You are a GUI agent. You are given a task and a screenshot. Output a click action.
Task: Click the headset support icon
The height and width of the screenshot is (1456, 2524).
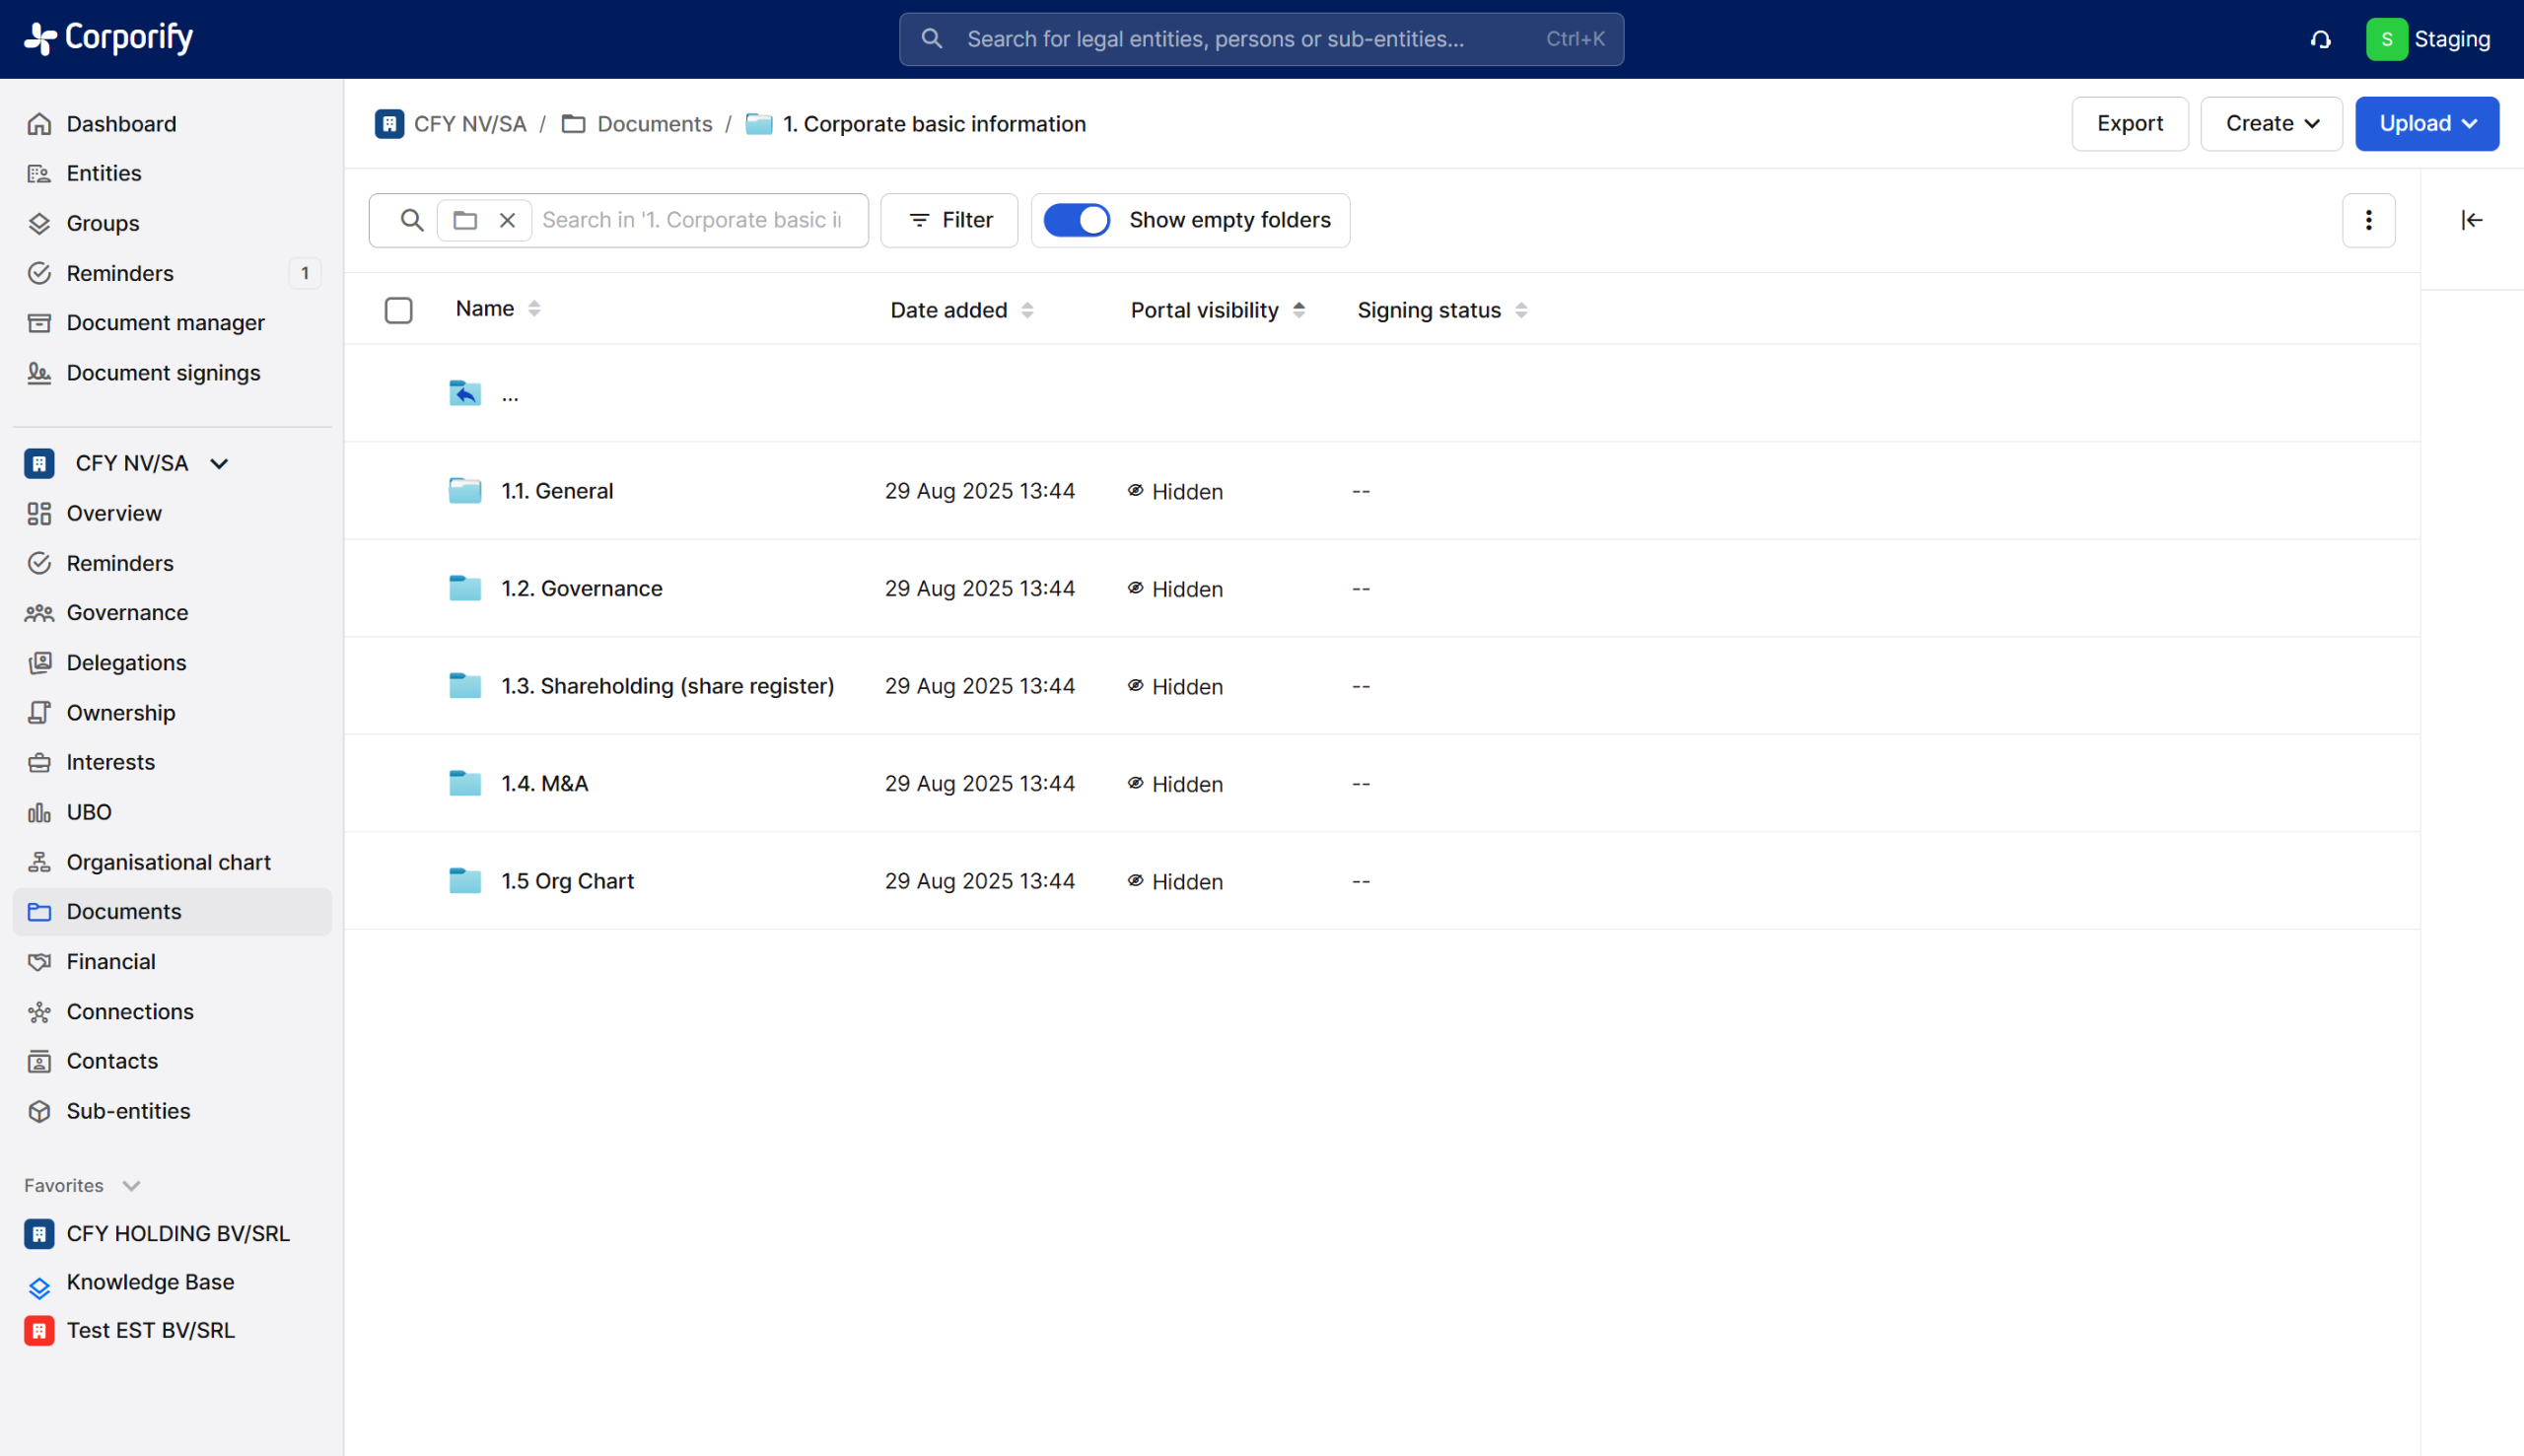[2320, 39]
